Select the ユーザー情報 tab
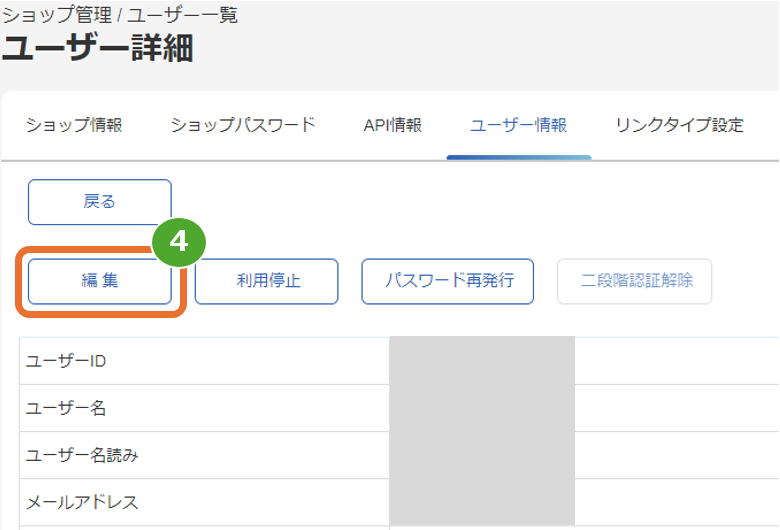 (x=518, y=125)
